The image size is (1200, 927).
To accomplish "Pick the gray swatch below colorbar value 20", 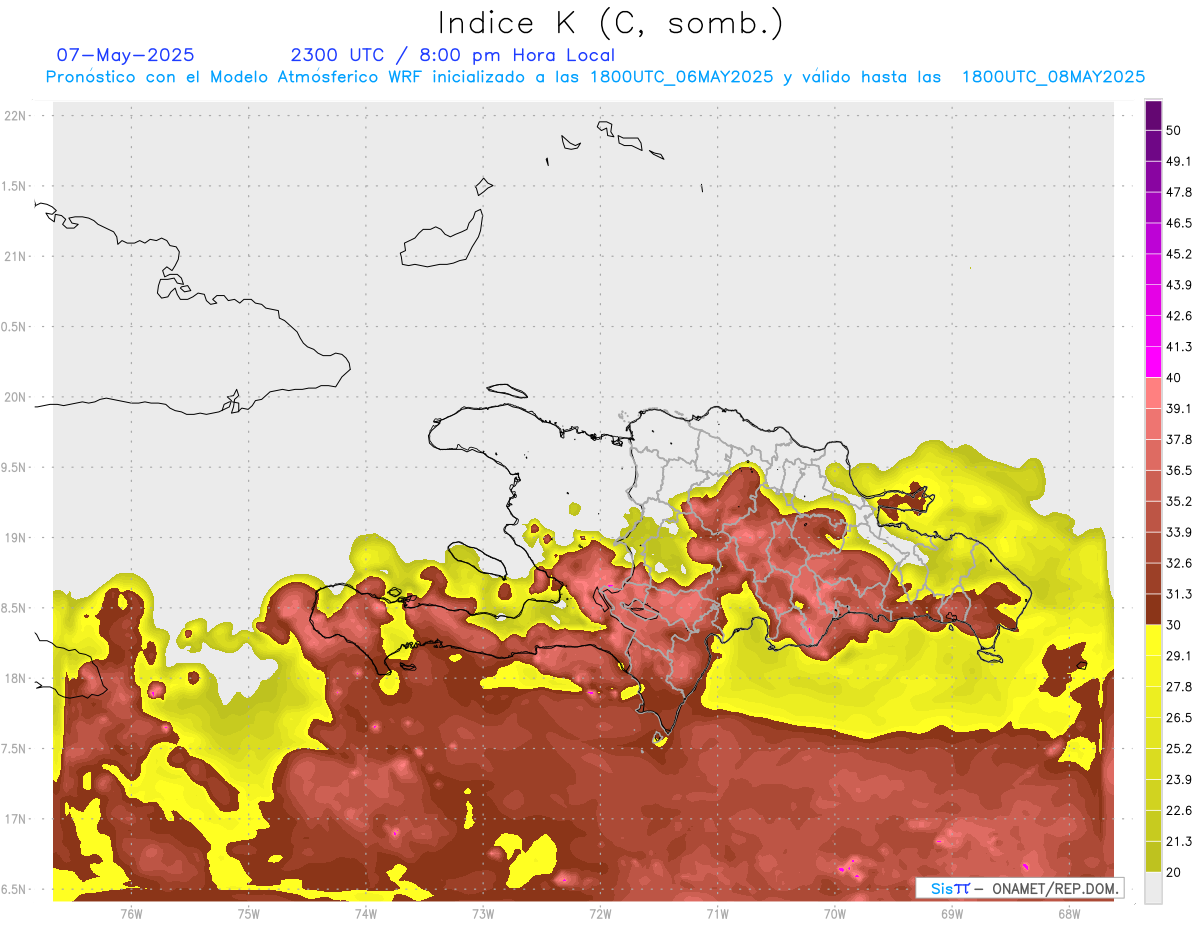I will (1153, 888).
